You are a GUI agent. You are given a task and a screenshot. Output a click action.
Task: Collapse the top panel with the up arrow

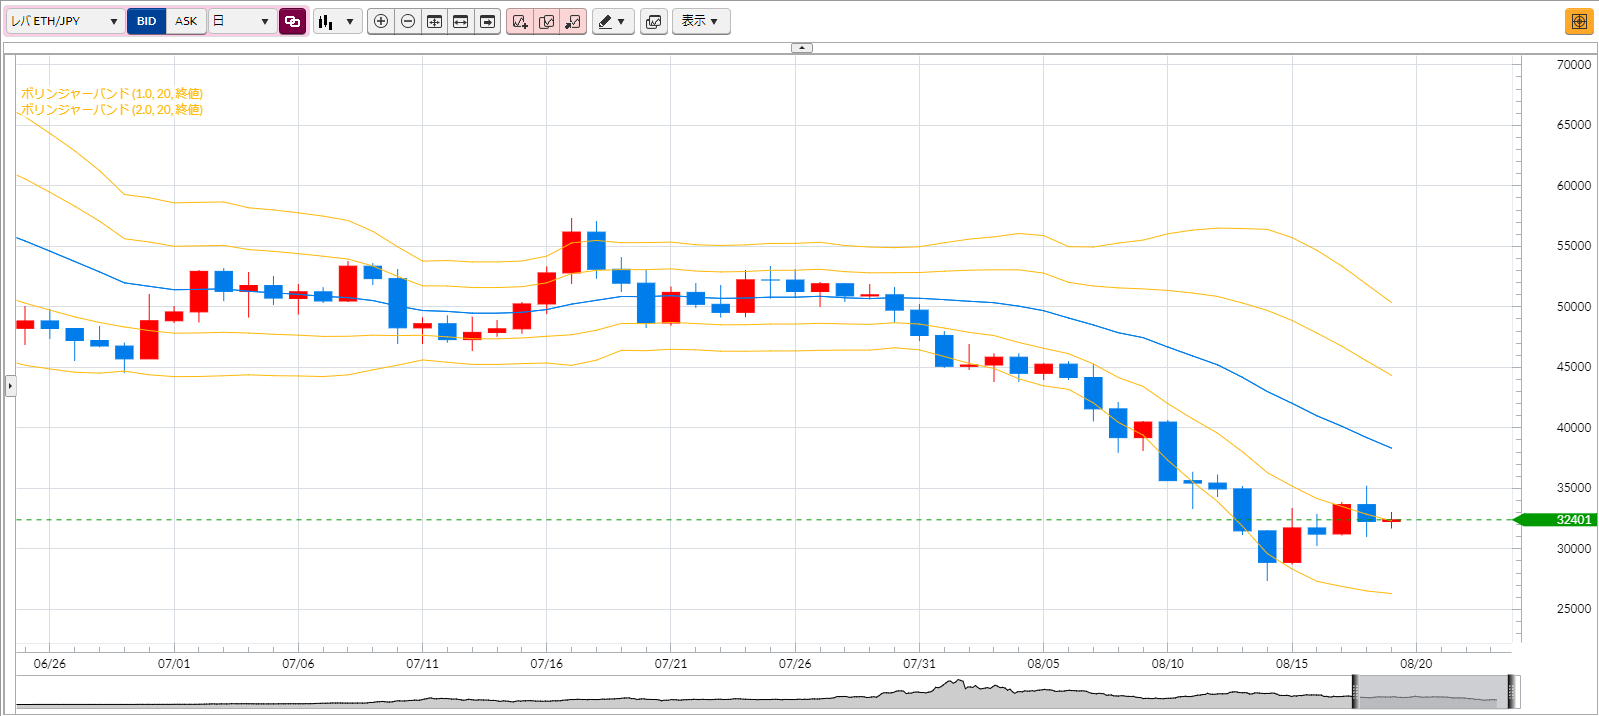tap(802, 47)
